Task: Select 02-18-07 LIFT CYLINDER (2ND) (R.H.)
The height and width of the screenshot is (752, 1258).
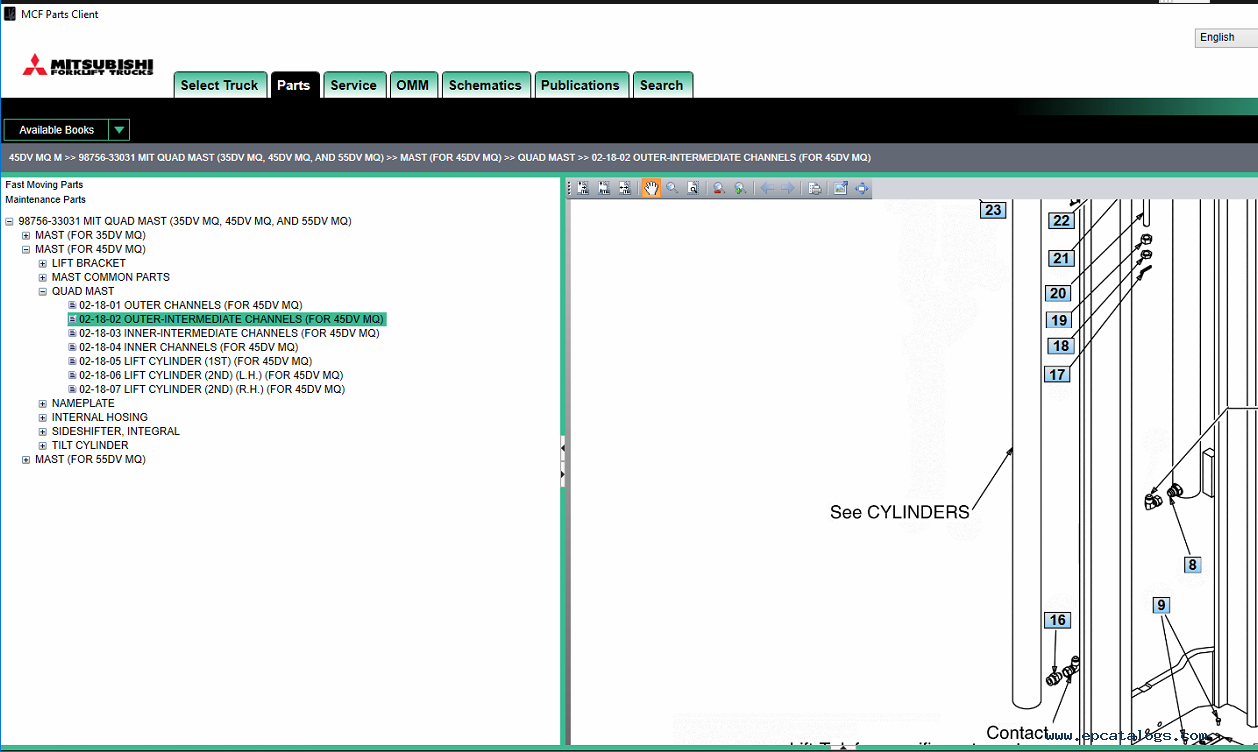Action: (213, 389)
